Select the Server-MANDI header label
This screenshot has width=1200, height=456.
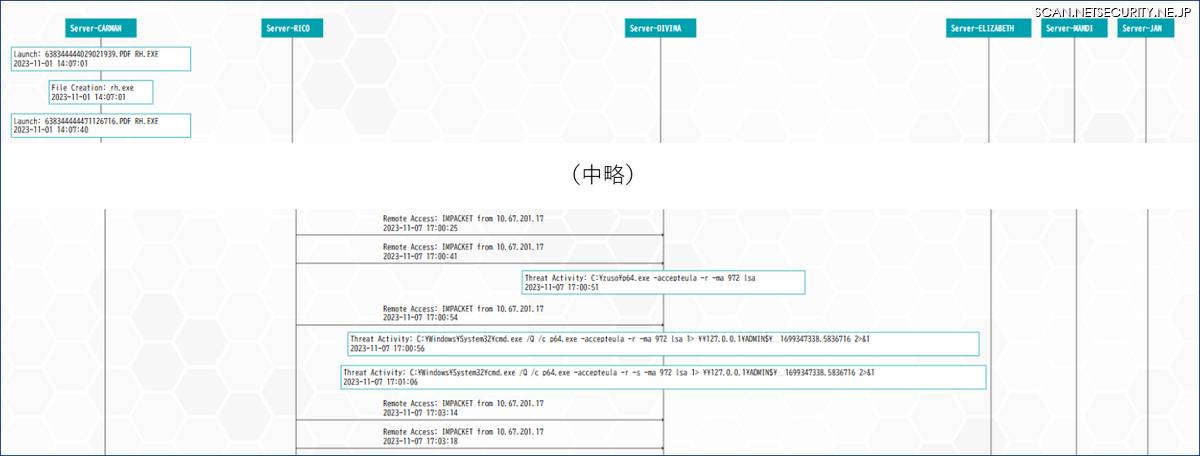pos(1075,28)
